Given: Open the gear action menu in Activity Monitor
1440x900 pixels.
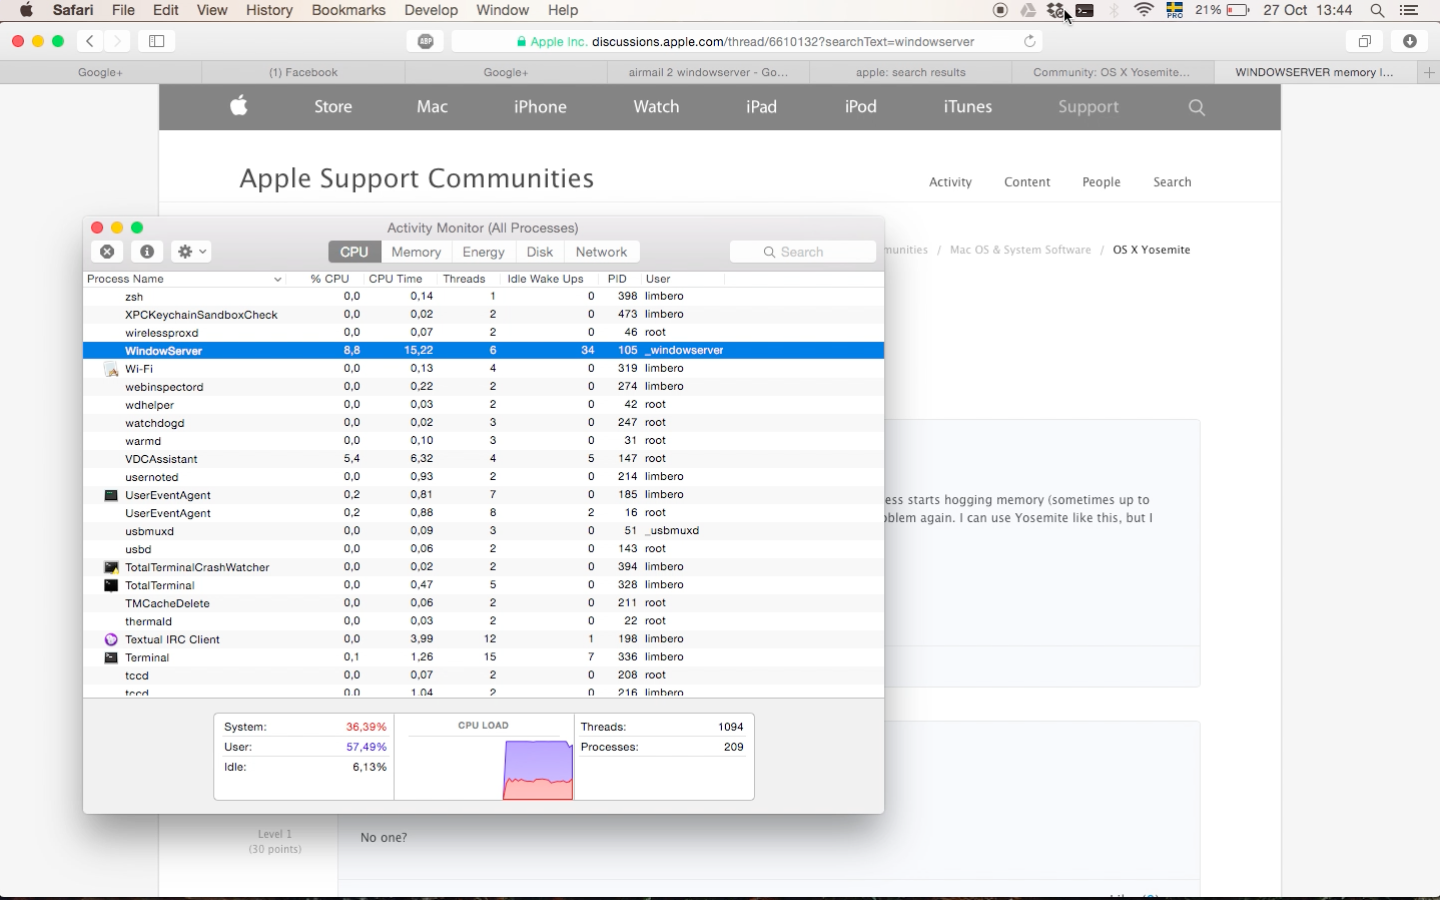Looking at the screenshot, I should [191, 252].
